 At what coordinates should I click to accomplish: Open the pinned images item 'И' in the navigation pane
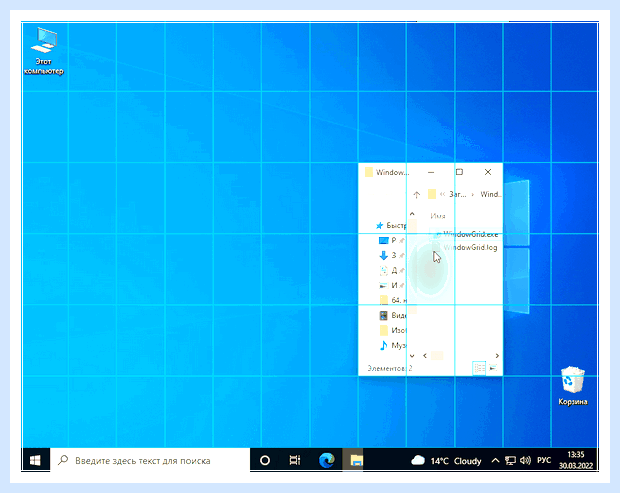pyautogui.click(x=391, y=285)
